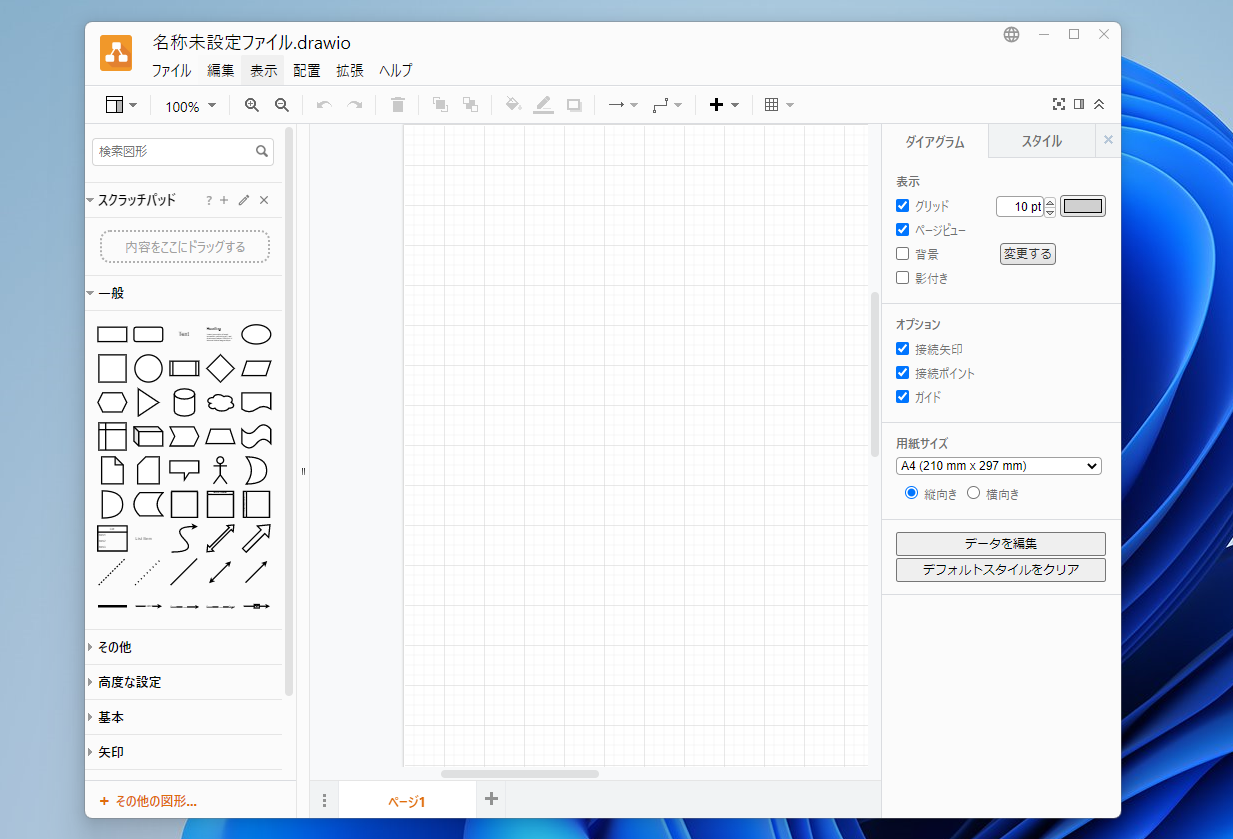
Task: Select the triangle shape in General
Action: (x=148, y=402)
